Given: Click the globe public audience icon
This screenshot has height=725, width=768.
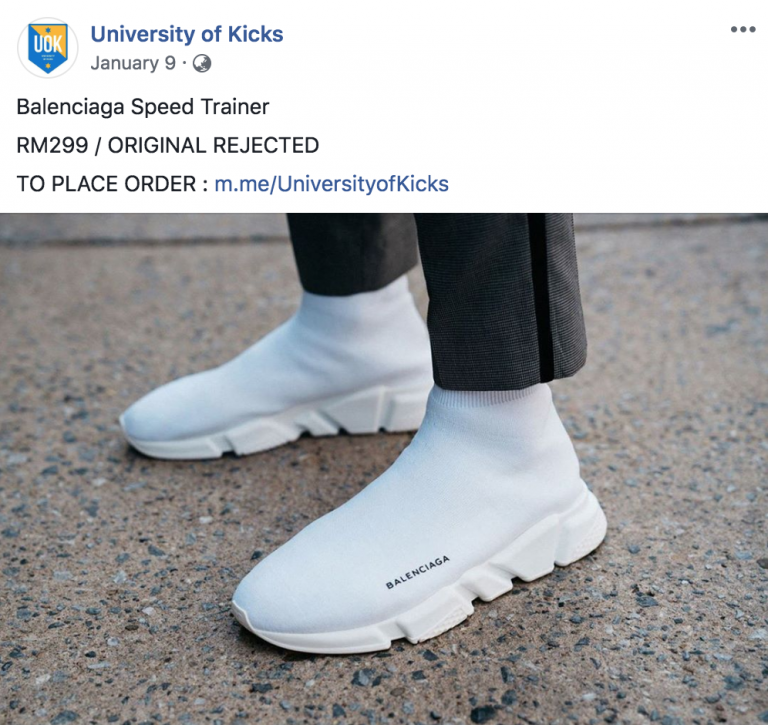Looking at the screenshot, I should click(x=202, y=64).
